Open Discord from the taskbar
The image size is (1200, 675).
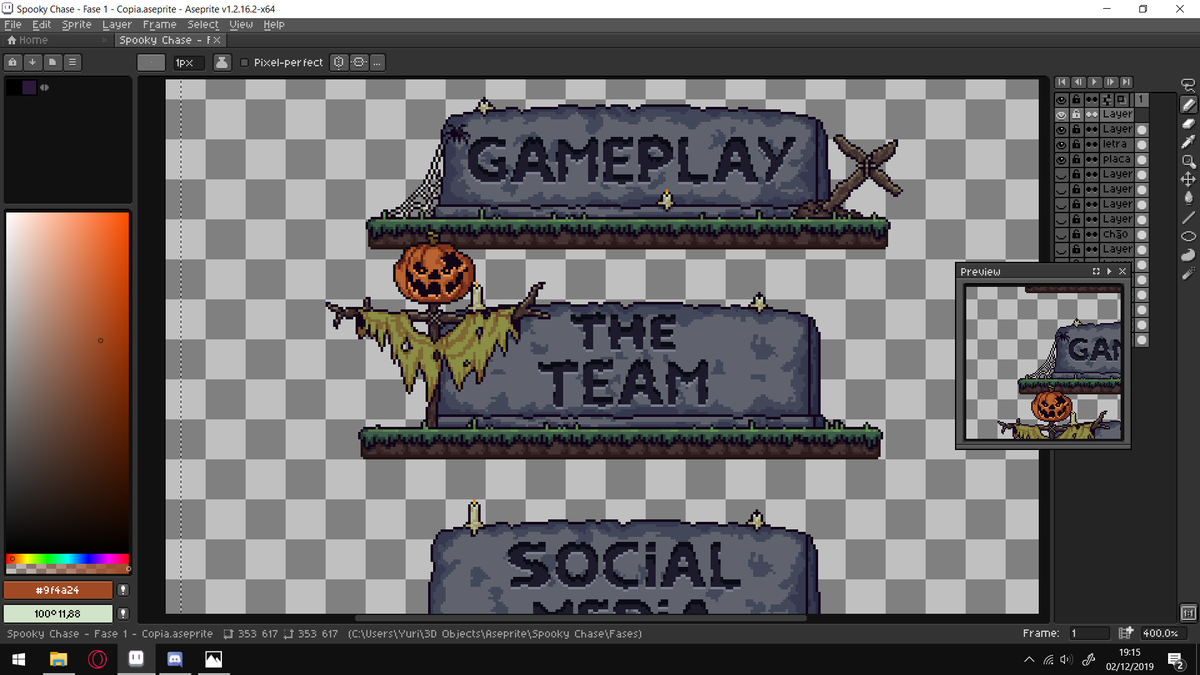click(x=175, y=660)
